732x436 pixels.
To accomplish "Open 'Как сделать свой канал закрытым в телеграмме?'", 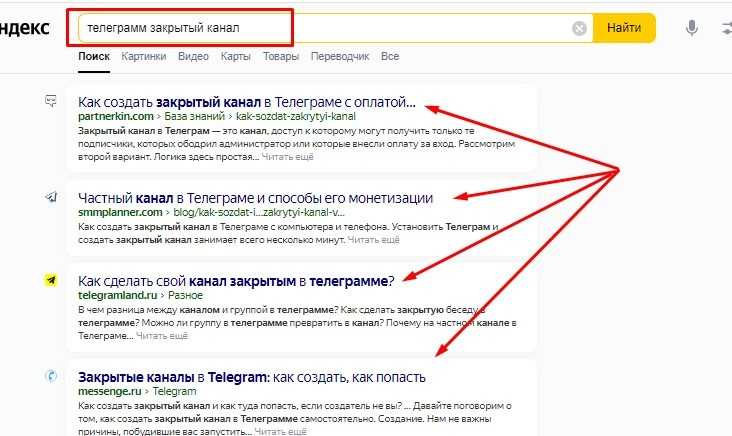I will 236,281.
